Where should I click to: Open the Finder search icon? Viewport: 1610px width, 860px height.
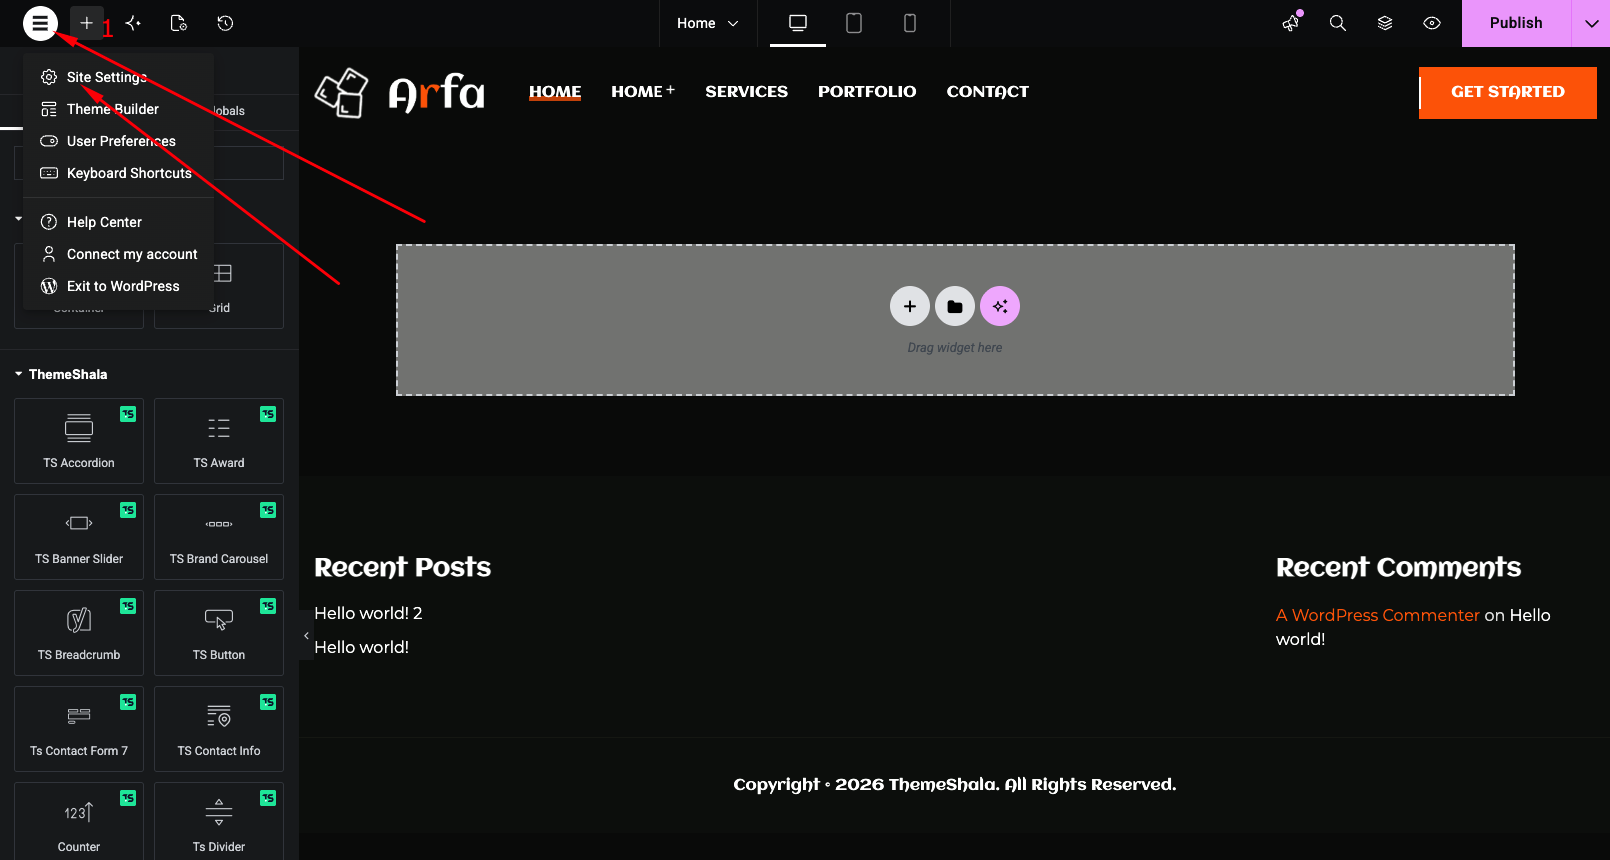pos(1338,23)
